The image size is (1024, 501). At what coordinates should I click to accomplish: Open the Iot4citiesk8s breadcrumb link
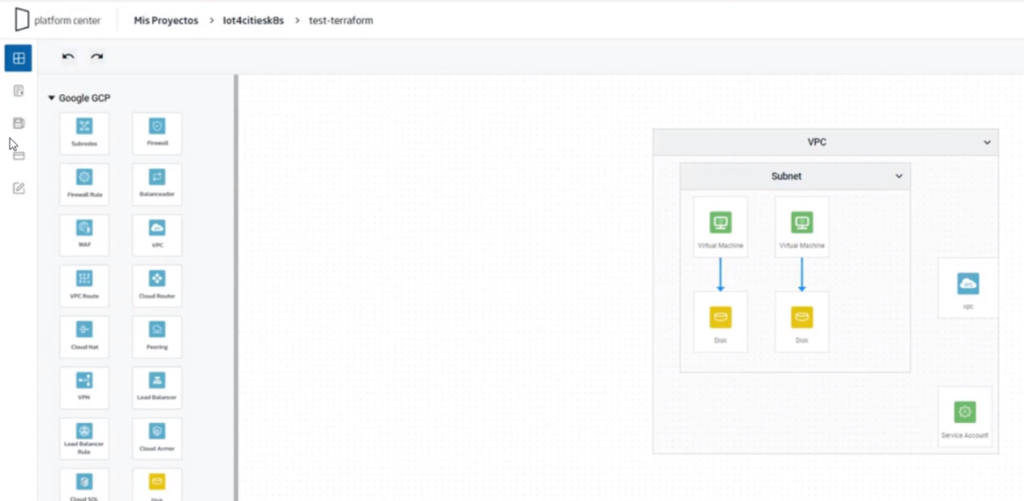(253, 20)
